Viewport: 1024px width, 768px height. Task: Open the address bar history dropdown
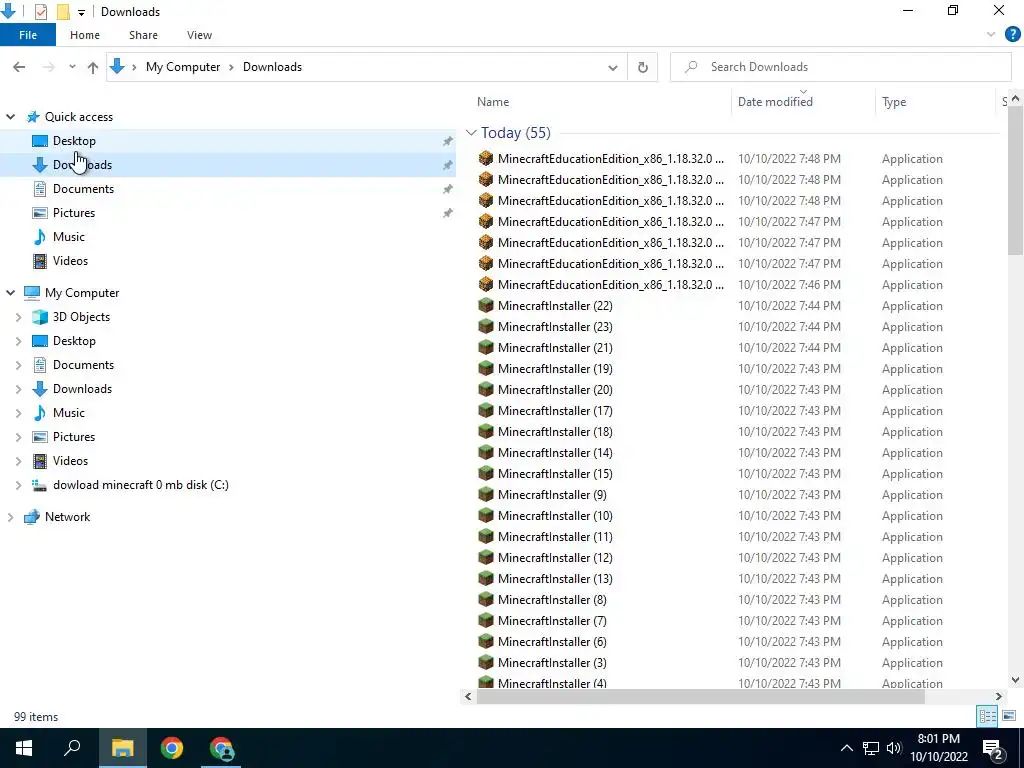(613, 67)
